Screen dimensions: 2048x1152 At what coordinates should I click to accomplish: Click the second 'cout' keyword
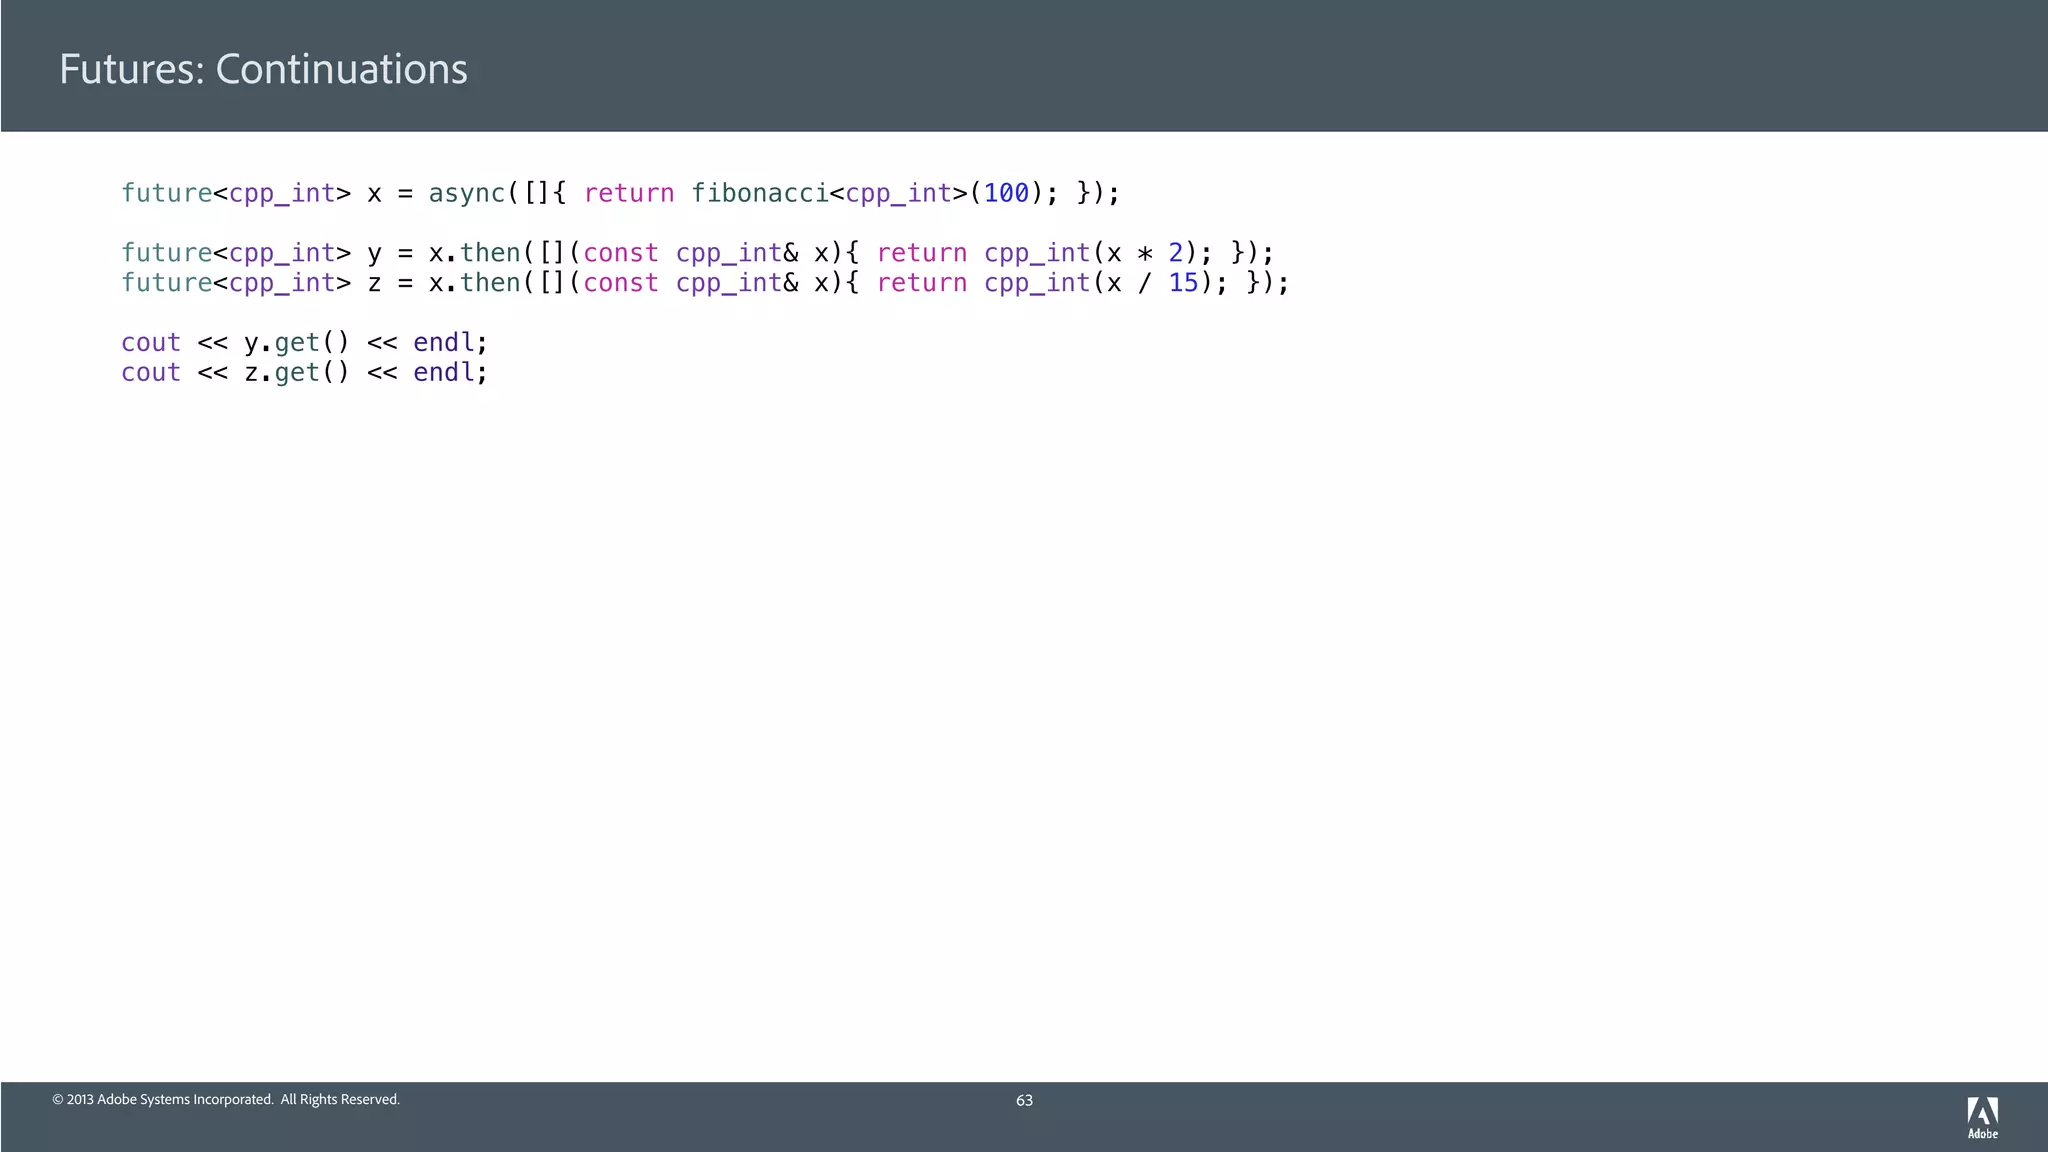151,373
